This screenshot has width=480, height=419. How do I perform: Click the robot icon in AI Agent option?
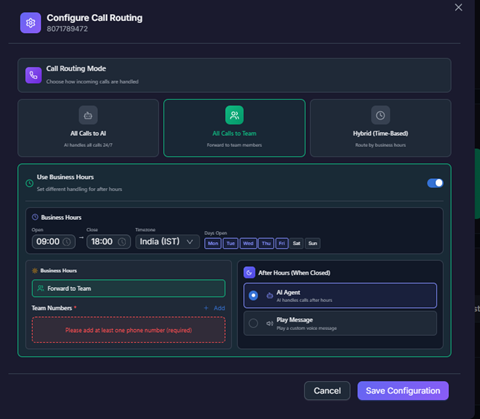(x=270, y=295)
